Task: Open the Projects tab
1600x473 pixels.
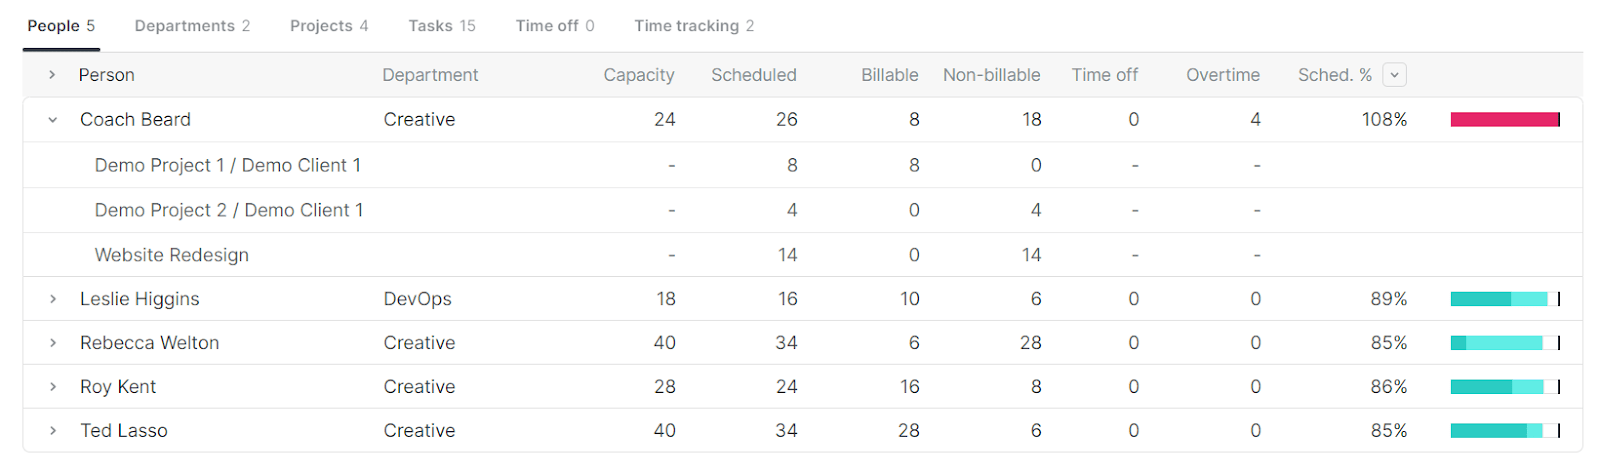Action: [329, 26]
